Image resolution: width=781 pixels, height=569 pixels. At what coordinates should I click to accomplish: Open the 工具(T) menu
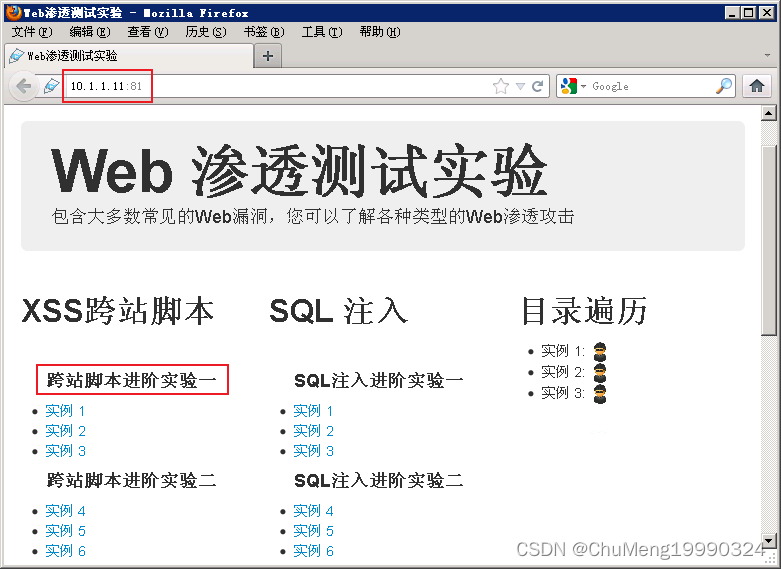click(322, 32)
